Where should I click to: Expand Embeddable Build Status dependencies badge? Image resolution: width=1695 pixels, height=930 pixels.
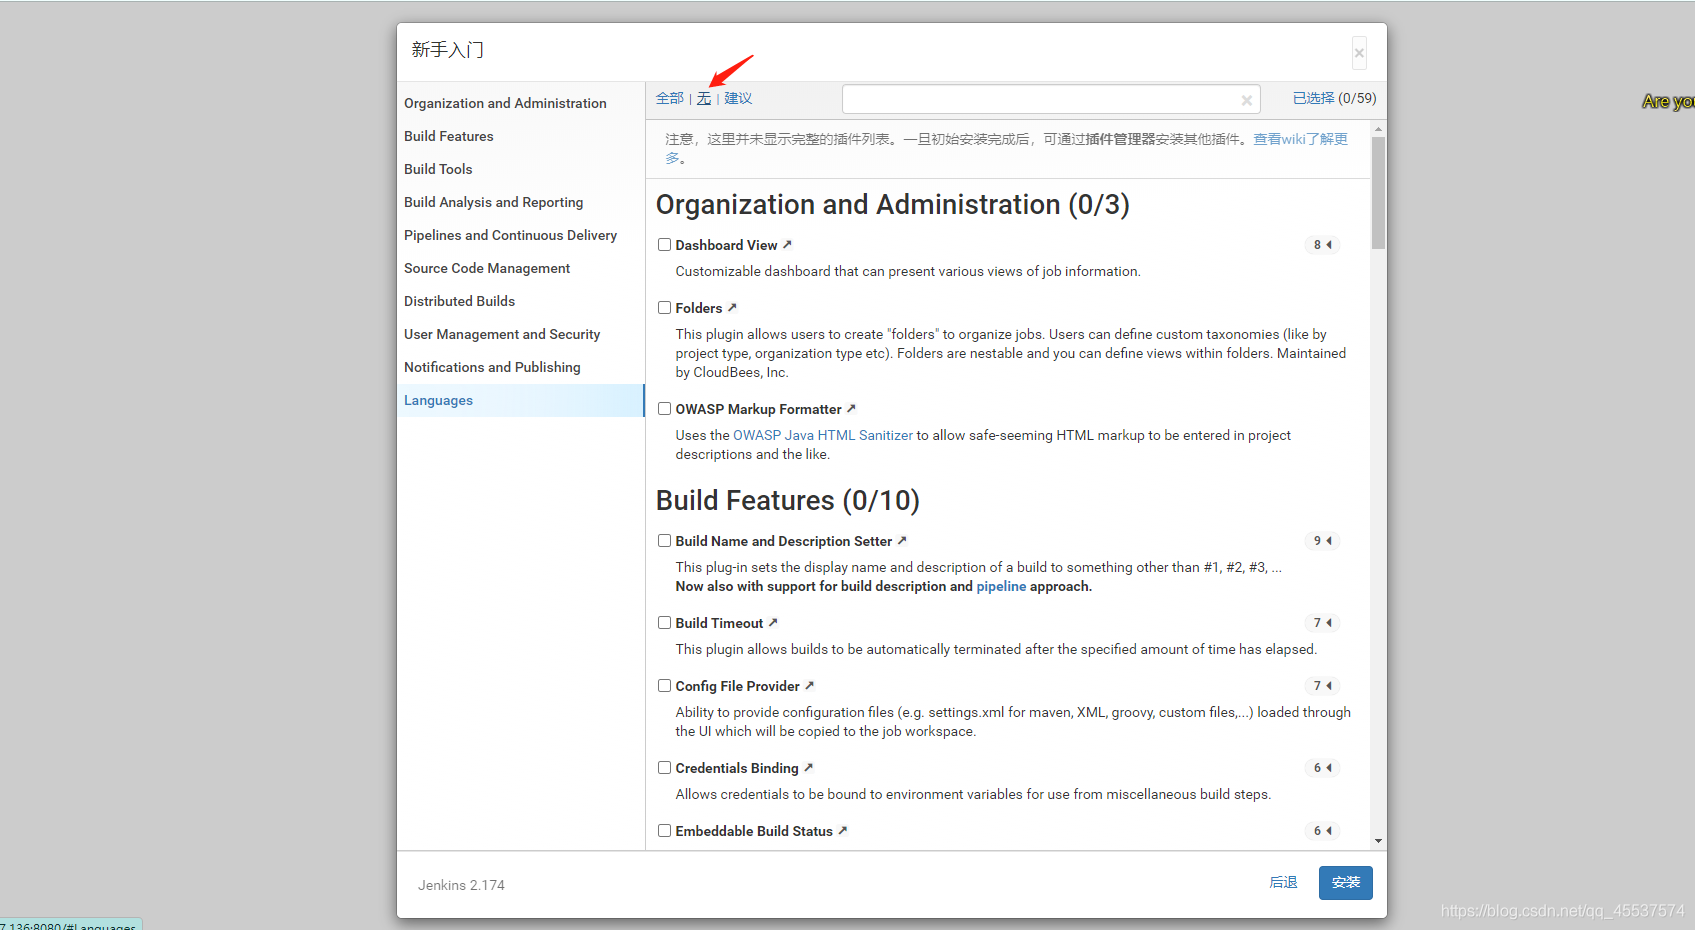point(1322,831)
